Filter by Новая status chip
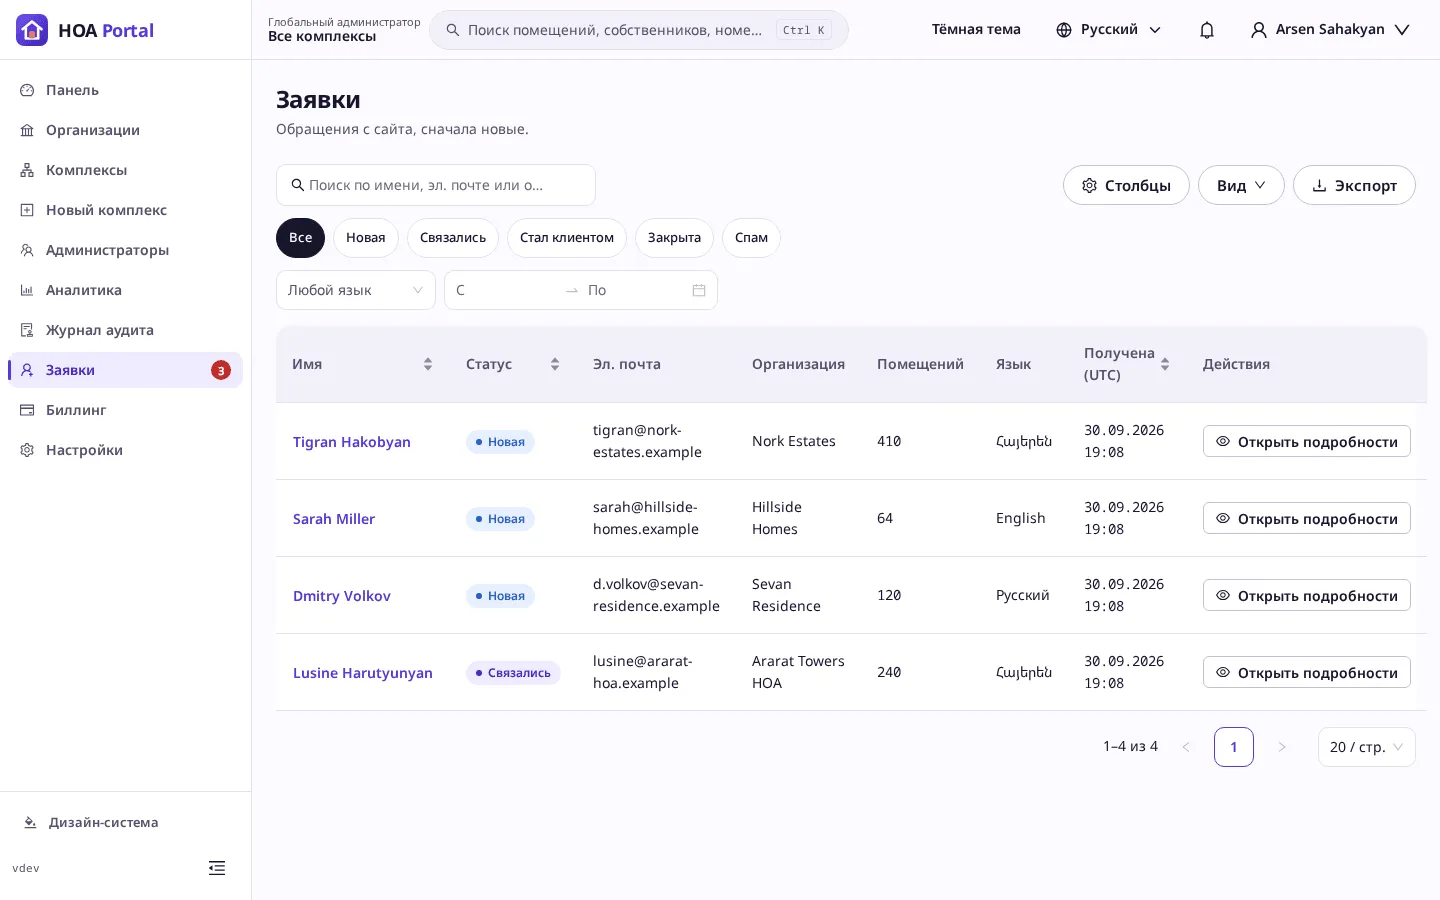 (x=366, y=238)
